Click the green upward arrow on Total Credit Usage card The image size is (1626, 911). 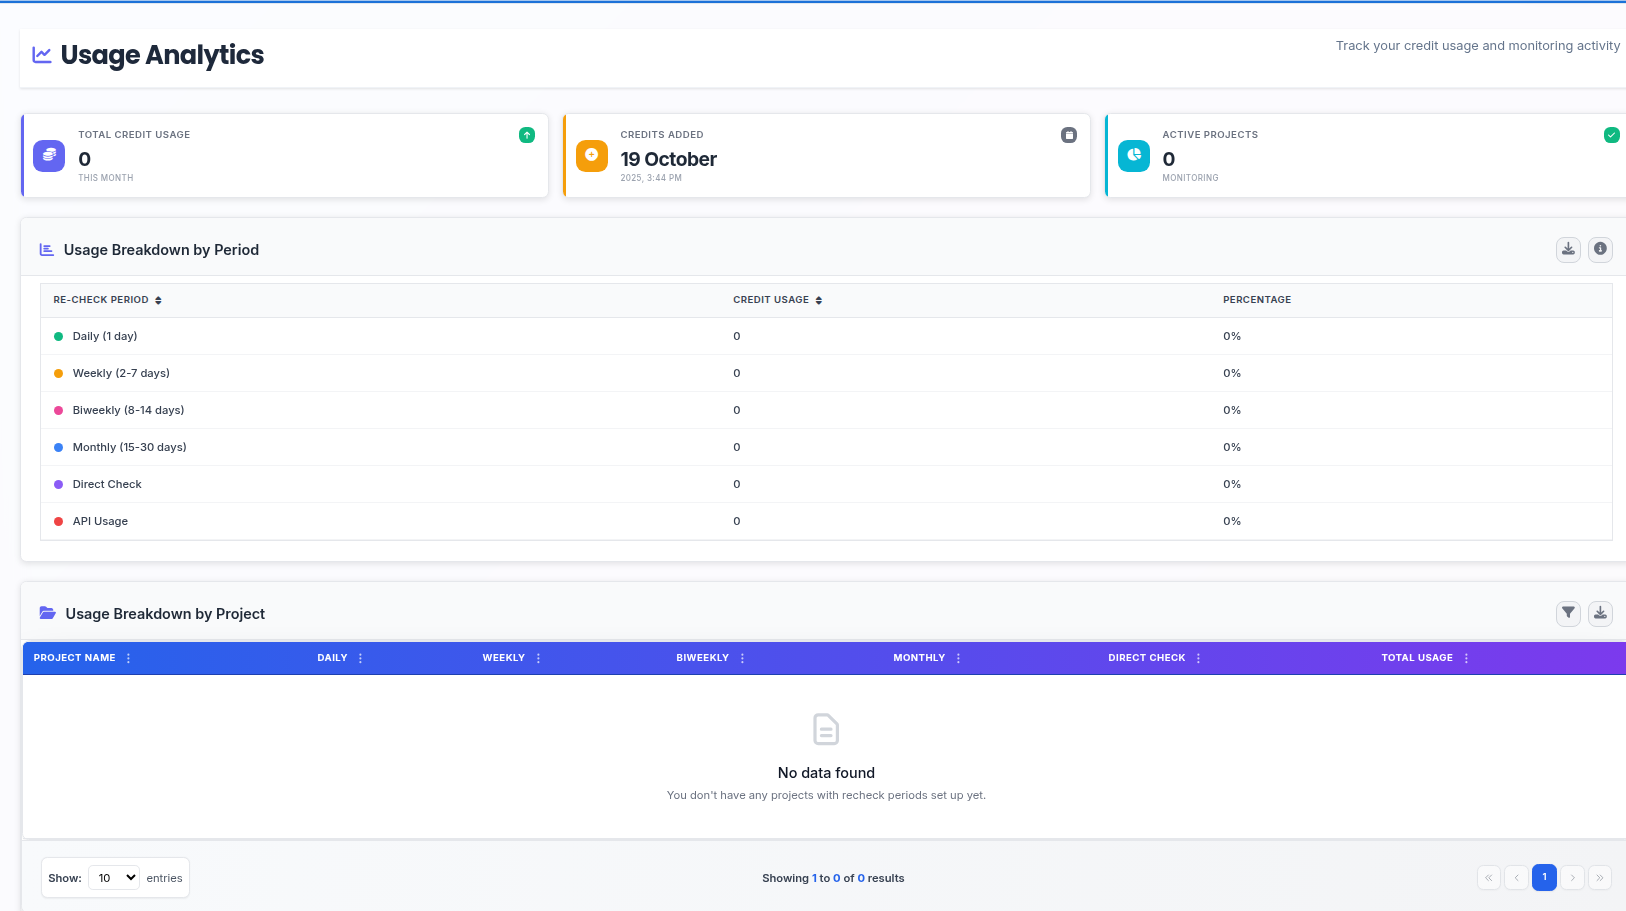pyautogui.click(x=527, y=134)
